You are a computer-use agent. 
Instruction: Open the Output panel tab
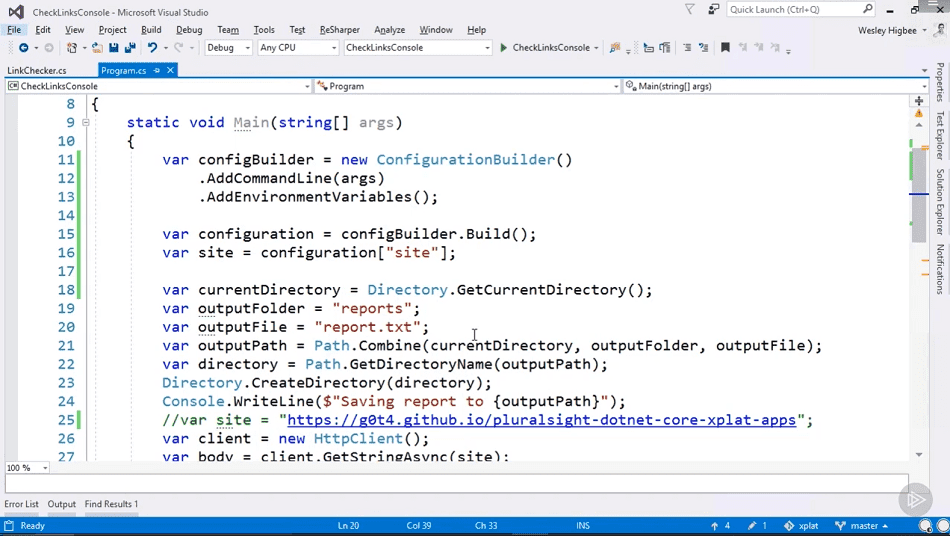click(x=62, y=504)
